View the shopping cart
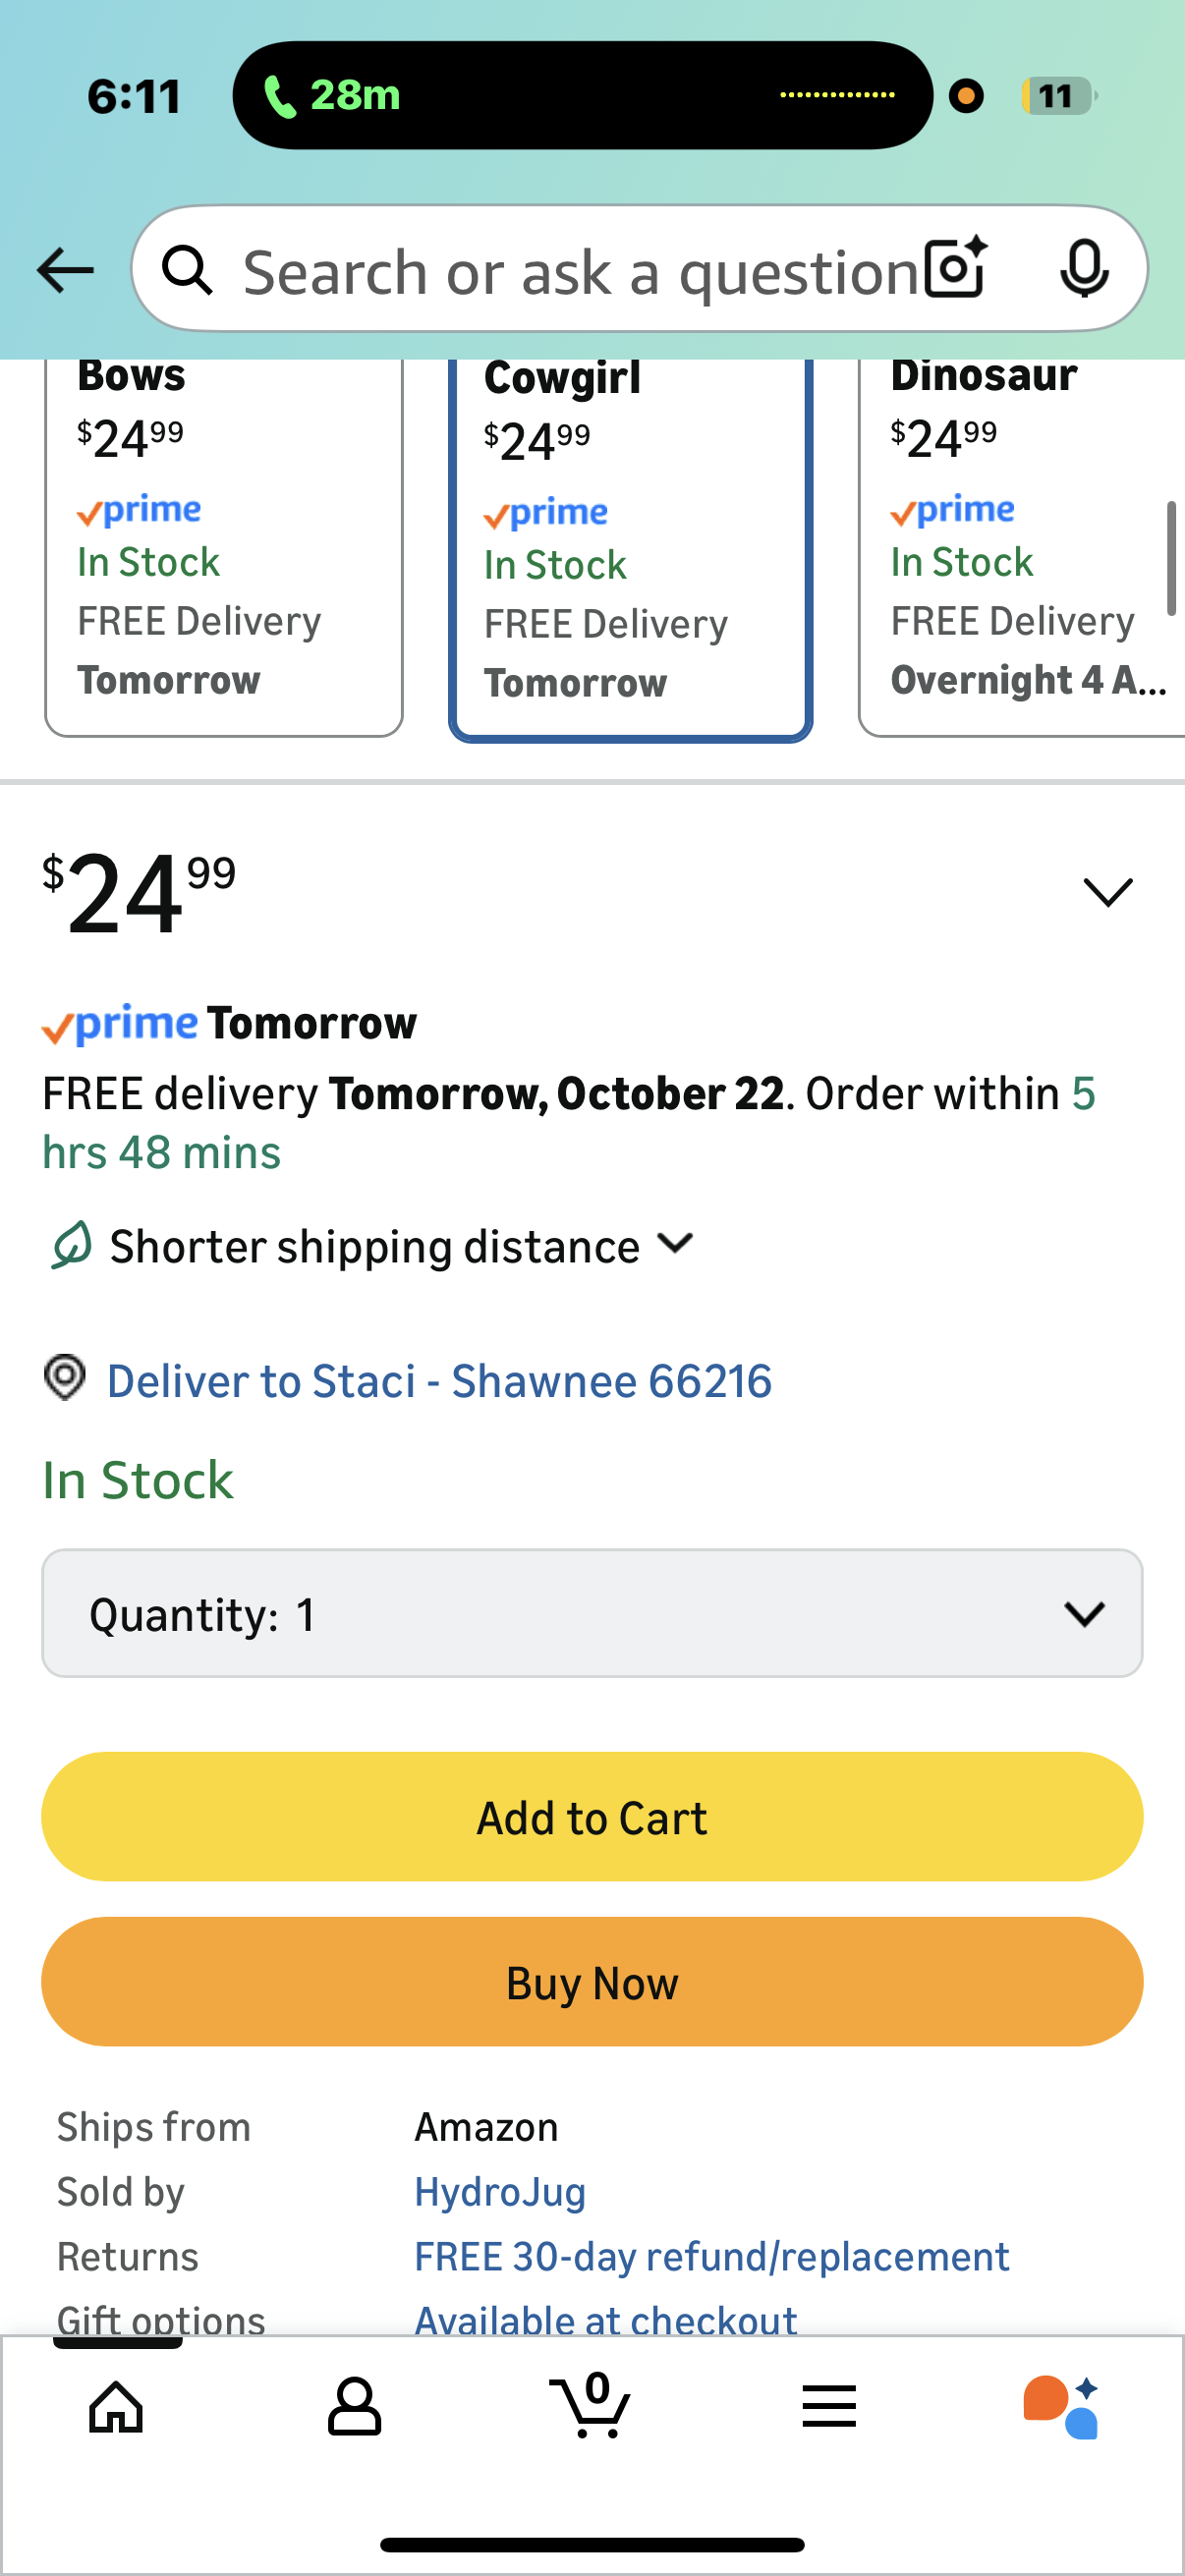 tap(592, 2406)
